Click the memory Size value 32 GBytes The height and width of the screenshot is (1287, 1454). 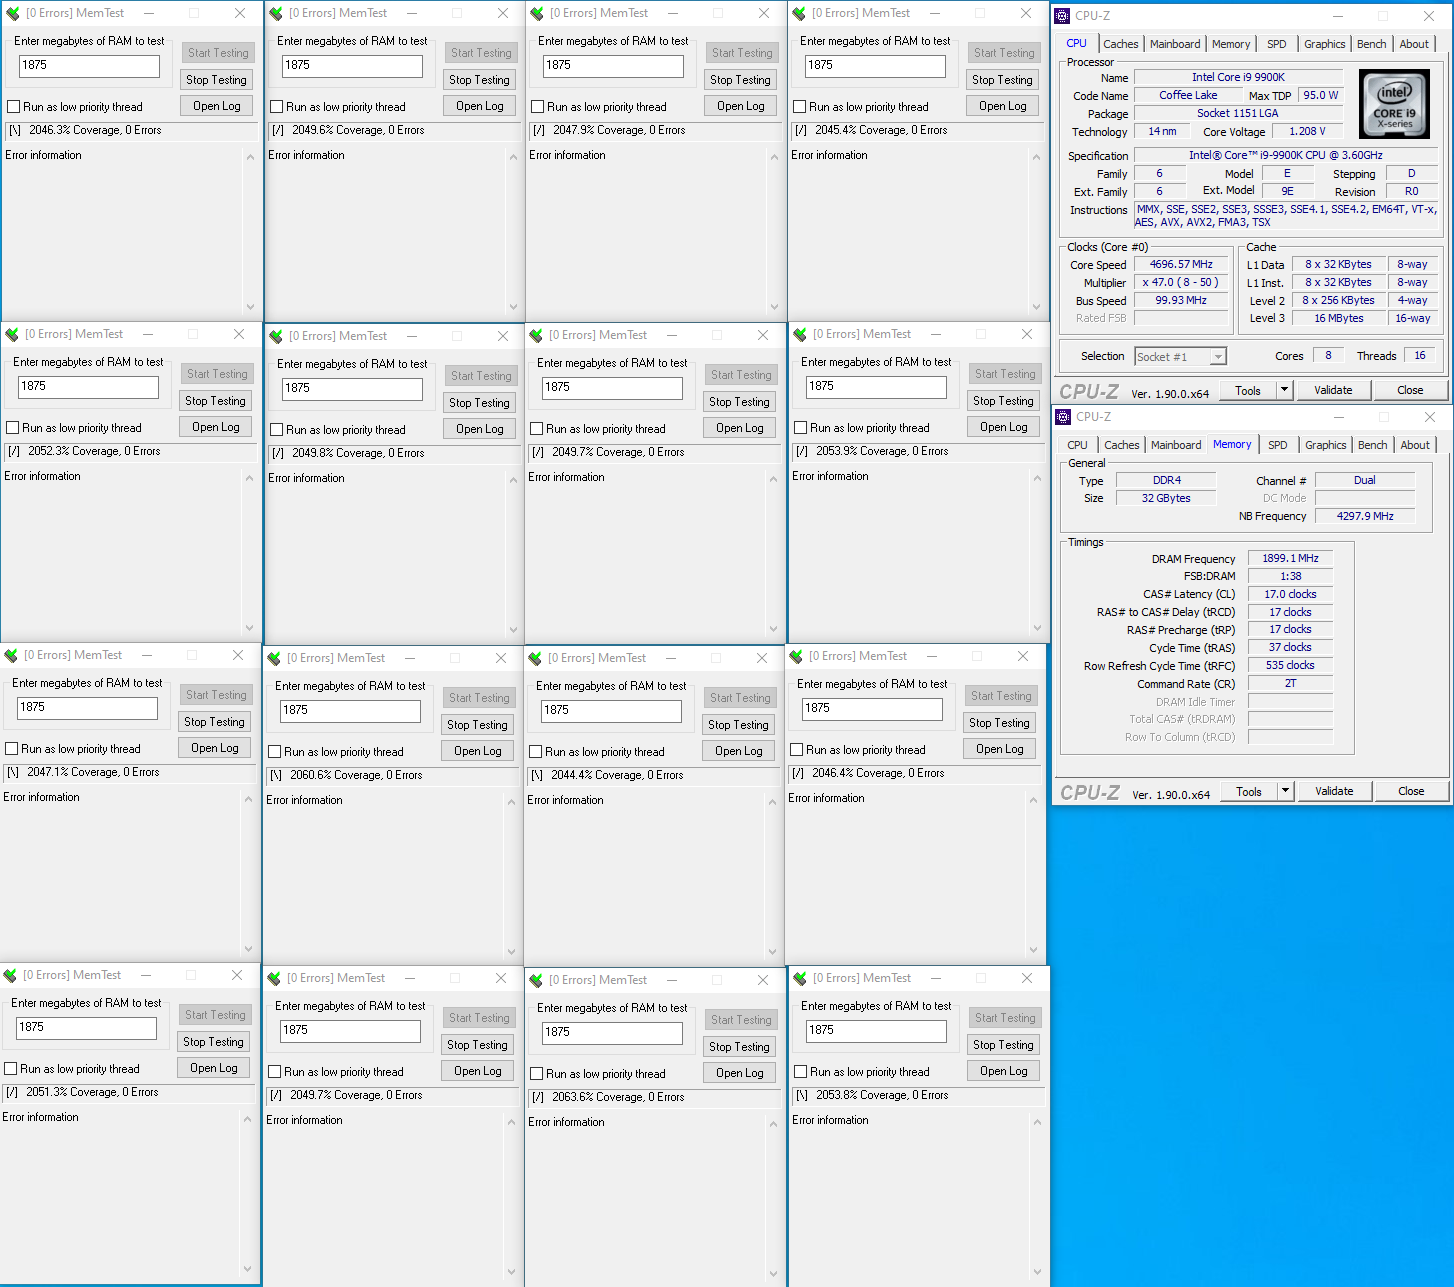pyautogui.click(x=1166, y=498)
